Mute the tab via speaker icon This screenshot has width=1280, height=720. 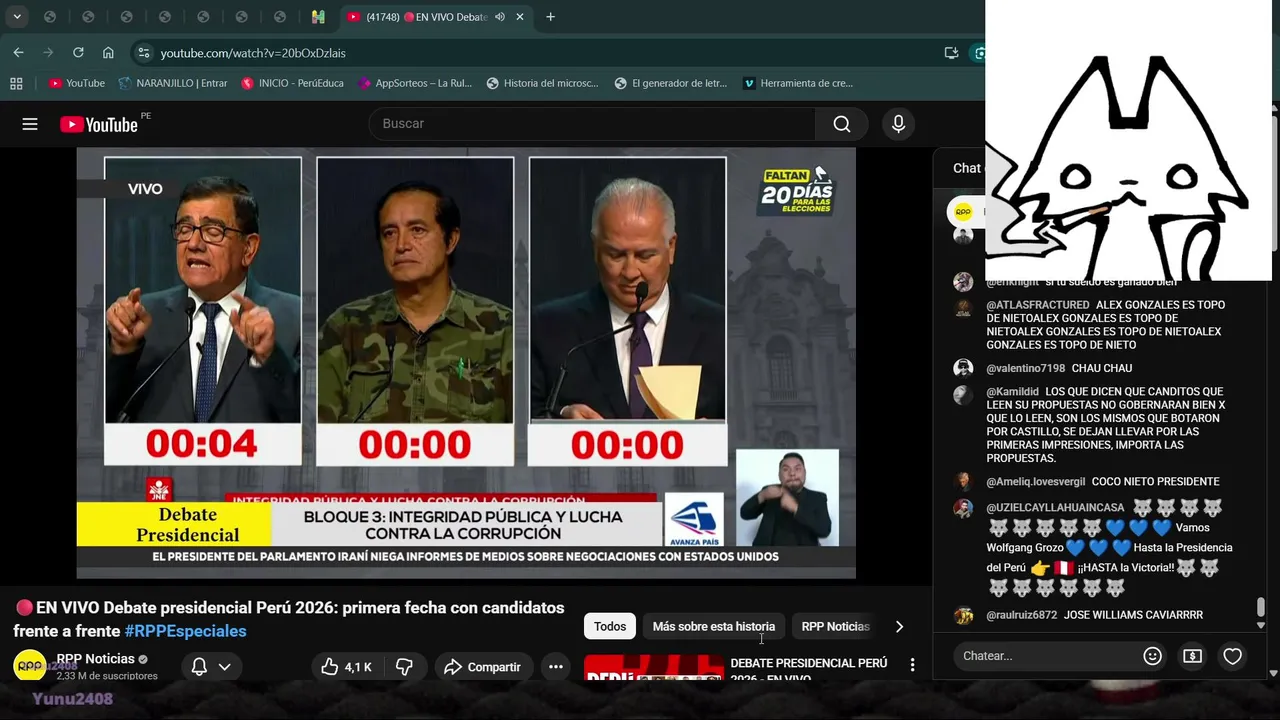click(x=500, y=17)
